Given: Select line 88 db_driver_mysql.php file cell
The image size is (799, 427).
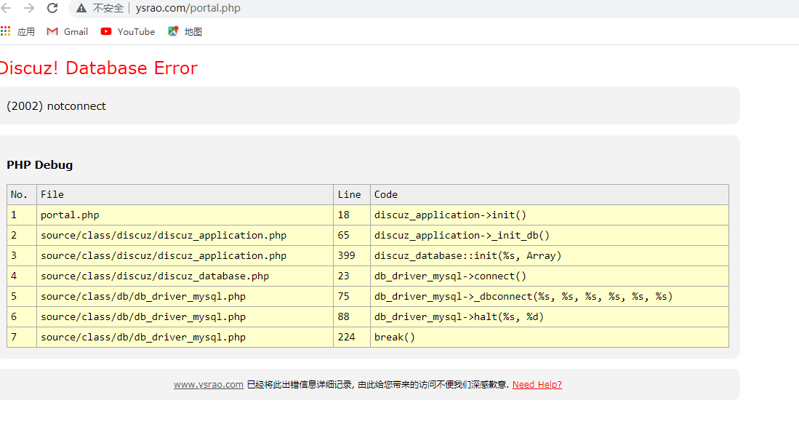Looking at the screenshot, I should tap(185, 317).
